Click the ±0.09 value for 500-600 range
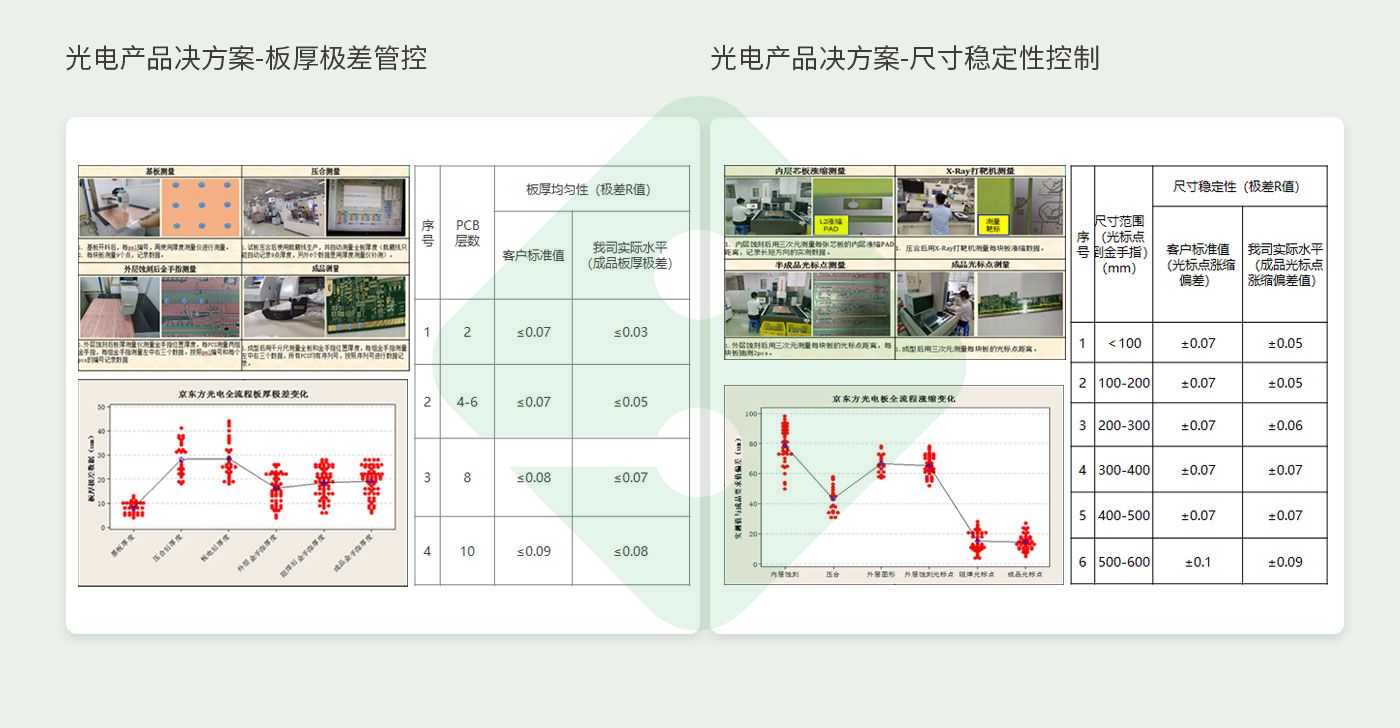Viewport: 1400px width, 728px height. pos(1284,561)
